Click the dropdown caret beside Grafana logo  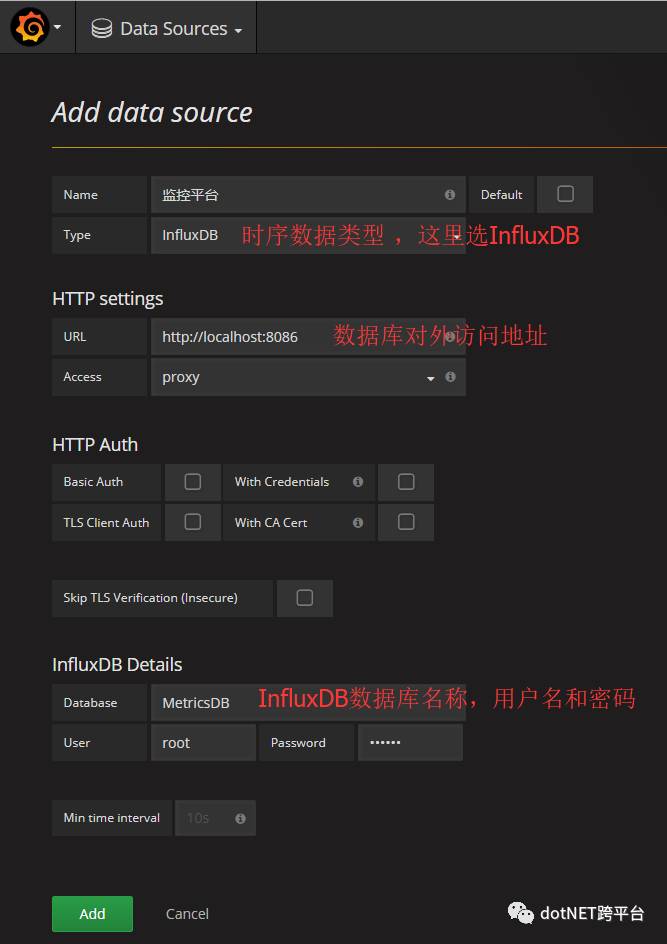coord(58,28)
